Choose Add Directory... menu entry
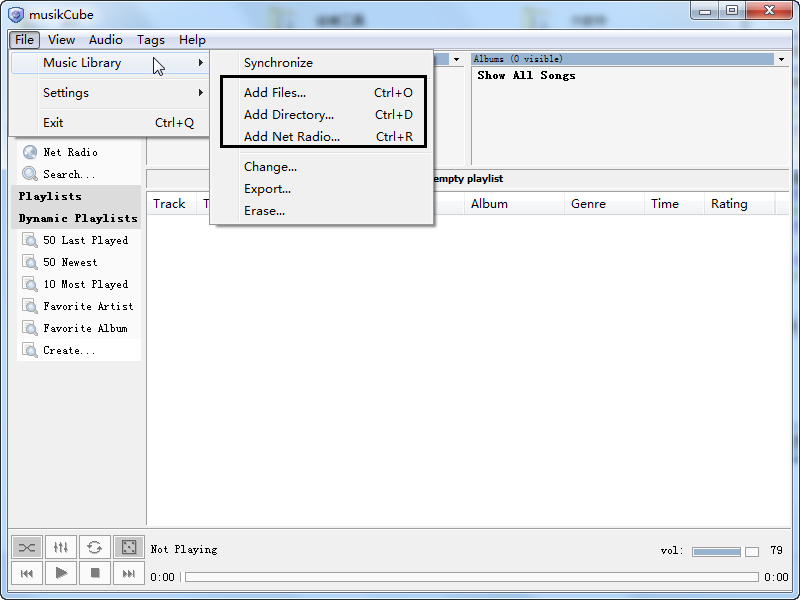Image resolution: width=800 pixels, height=600 pixels. point(321,115)
